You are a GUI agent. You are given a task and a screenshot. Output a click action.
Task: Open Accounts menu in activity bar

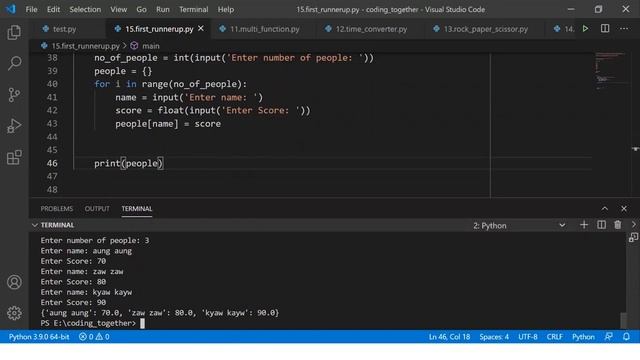pyautogui.click(x=14, y=282)
